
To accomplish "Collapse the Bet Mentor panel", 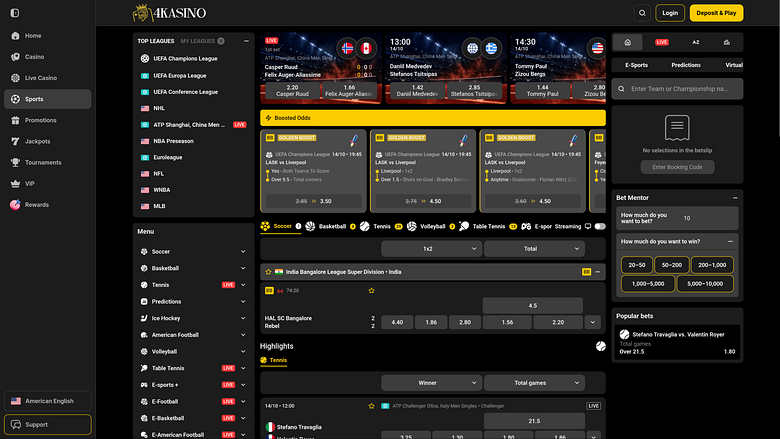I will click(735, 198).
